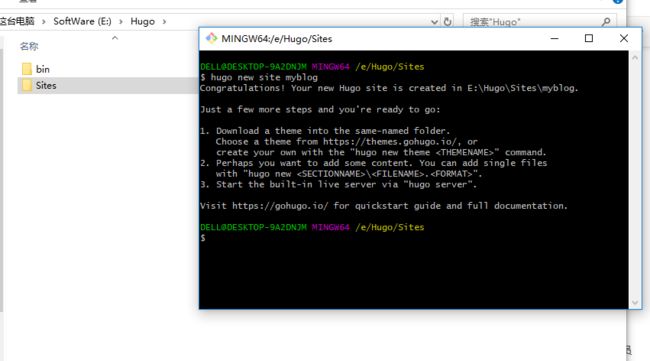Close the MINGW64 terminal window
The width and height of the screenshot is (650, 361).
tap(623, 39)
